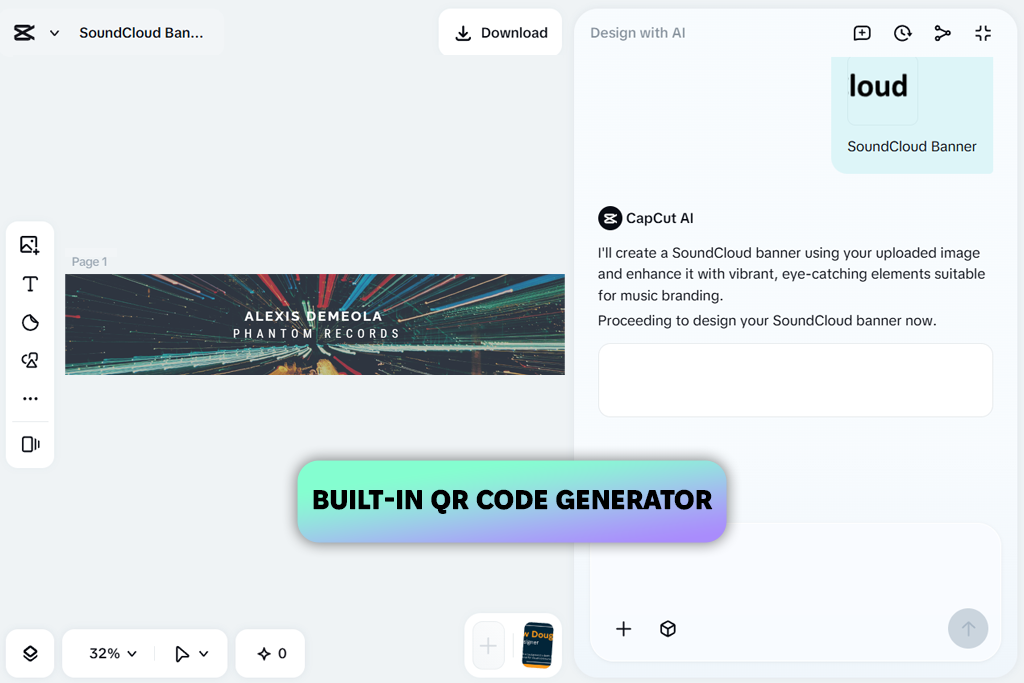Click the SoundCloud Banner attachment label

tap(912, 146)
